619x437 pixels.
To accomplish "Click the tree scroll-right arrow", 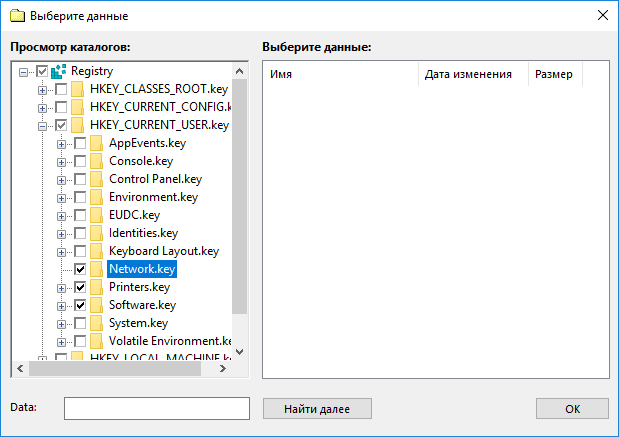I will coord(223,369).
